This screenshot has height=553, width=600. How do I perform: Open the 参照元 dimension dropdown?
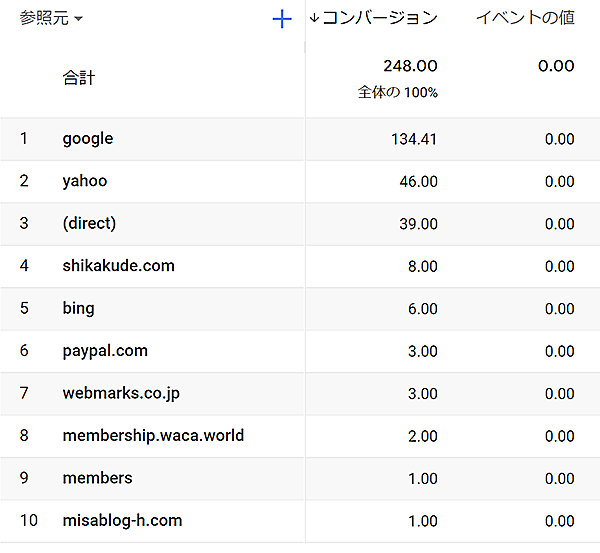51,18
